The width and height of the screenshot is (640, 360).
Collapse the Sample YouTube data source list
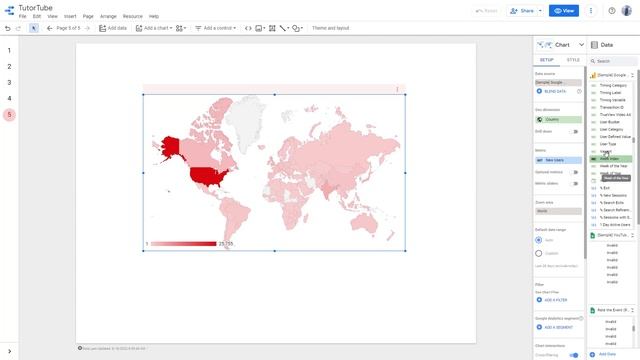pos(632,236)
